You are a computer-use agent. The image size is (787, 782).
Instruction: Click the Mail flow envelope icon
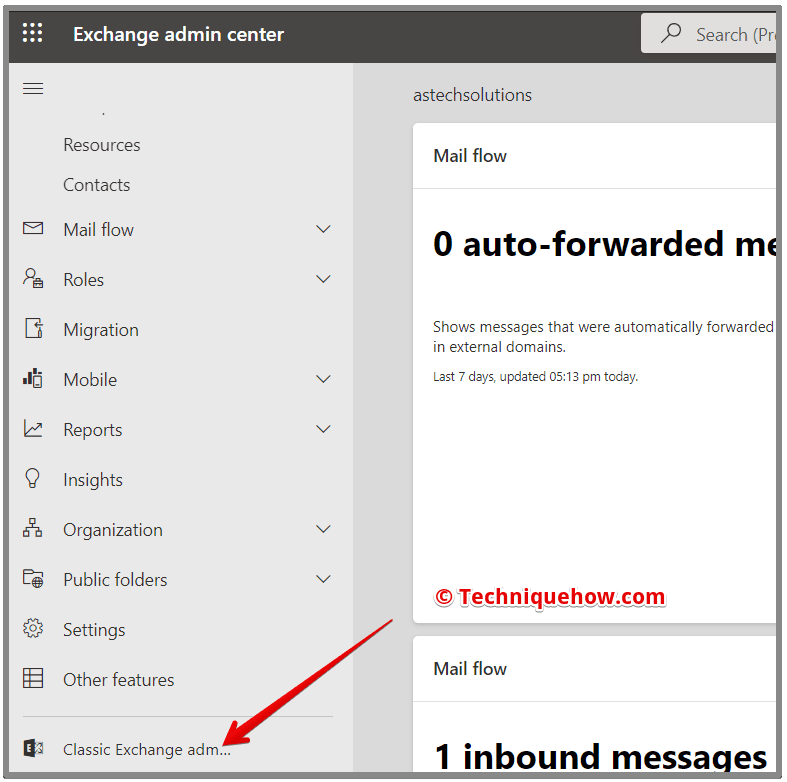tap(33, 228)
